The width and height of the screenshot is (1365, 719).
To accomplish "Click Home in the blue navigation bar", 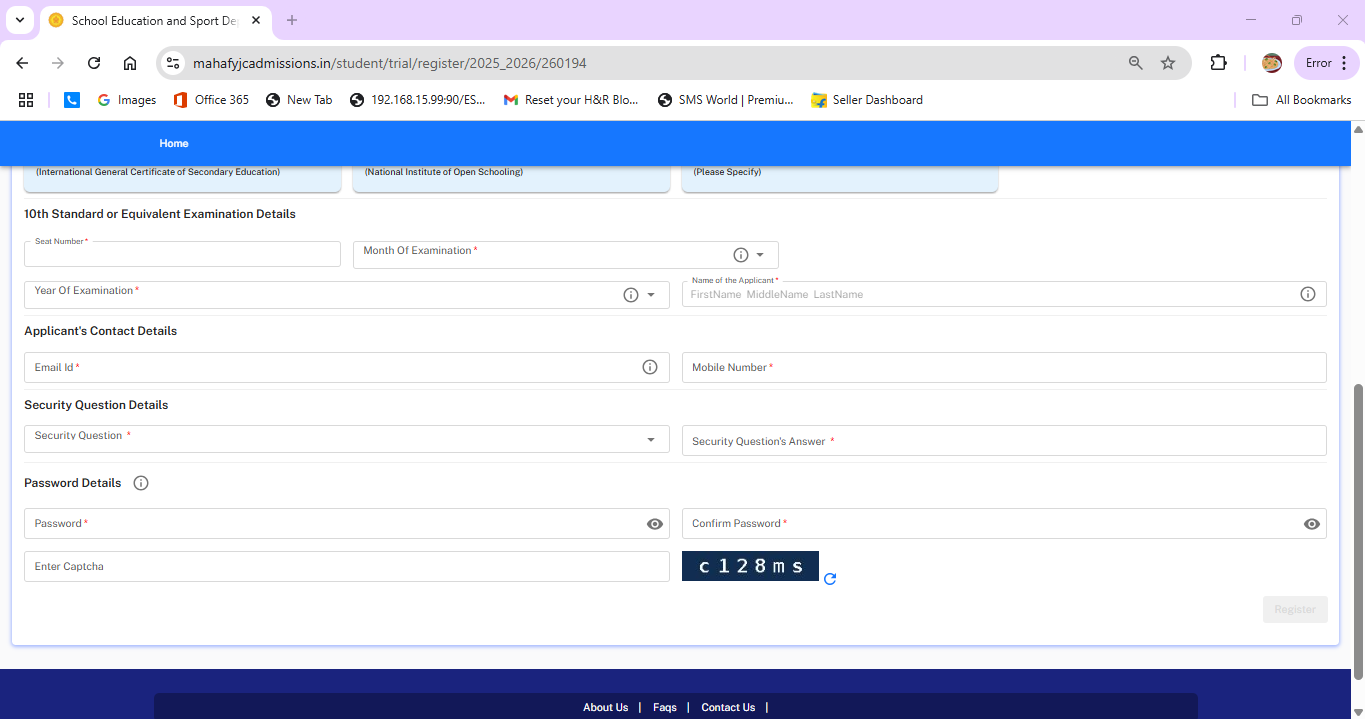I will click(174, 143).
